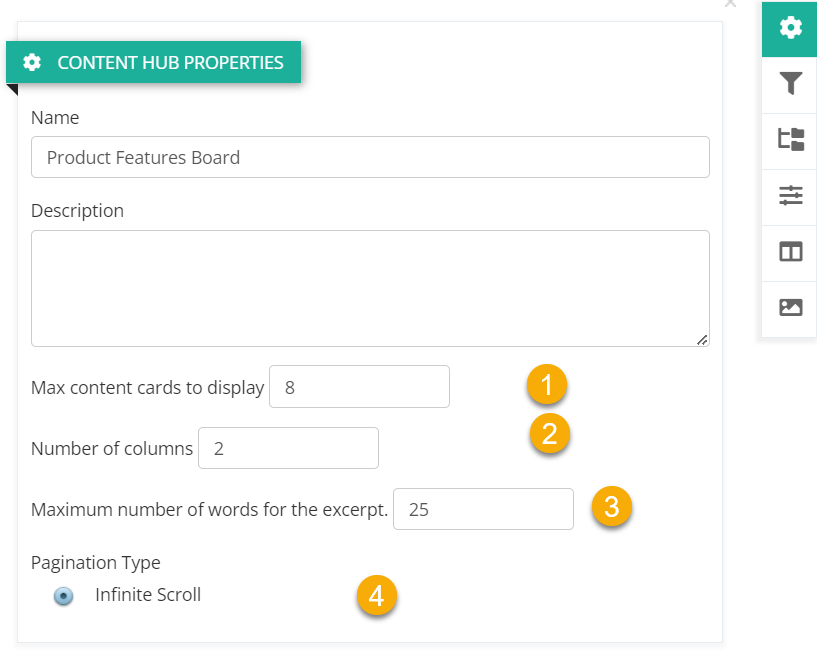Open the folder tree structure icon
The width and height of the screenshot is (832, 661).
(790, 140)
